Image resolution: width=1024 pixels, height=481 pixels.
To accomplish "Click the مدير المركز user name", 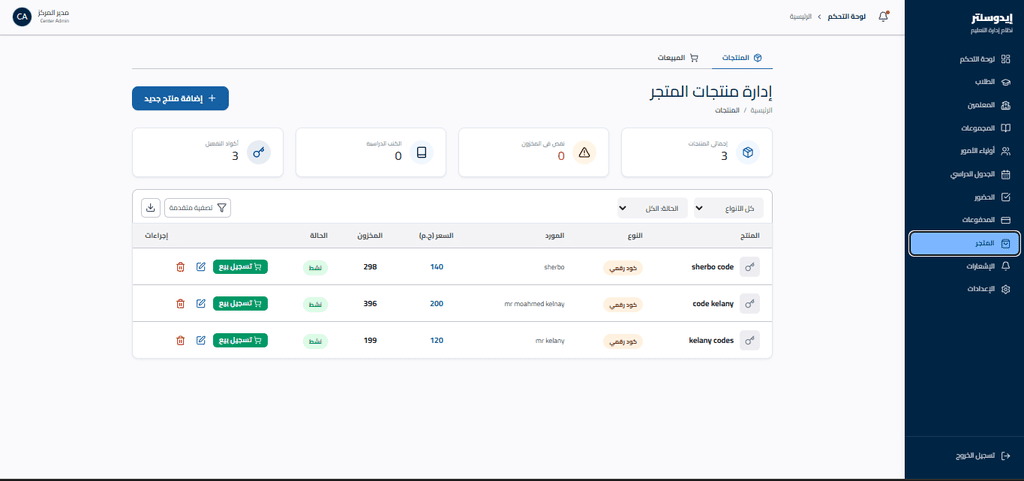I will [55, 13].
